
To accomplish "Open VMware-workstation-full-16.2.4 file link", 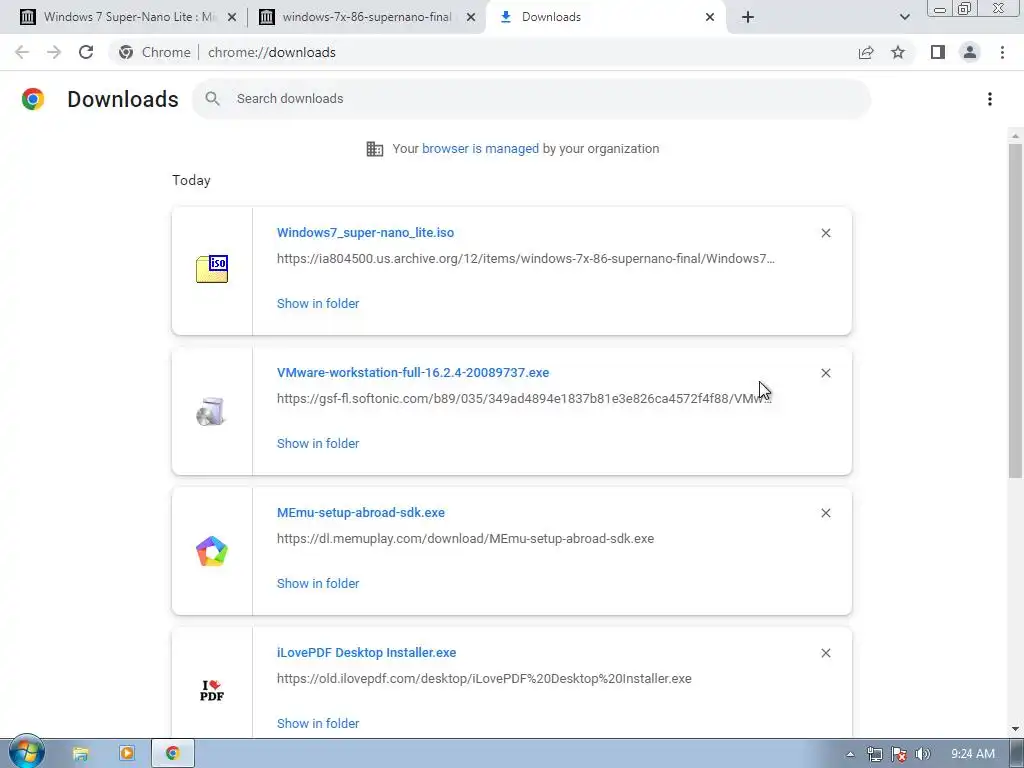I will coord(413,372).
